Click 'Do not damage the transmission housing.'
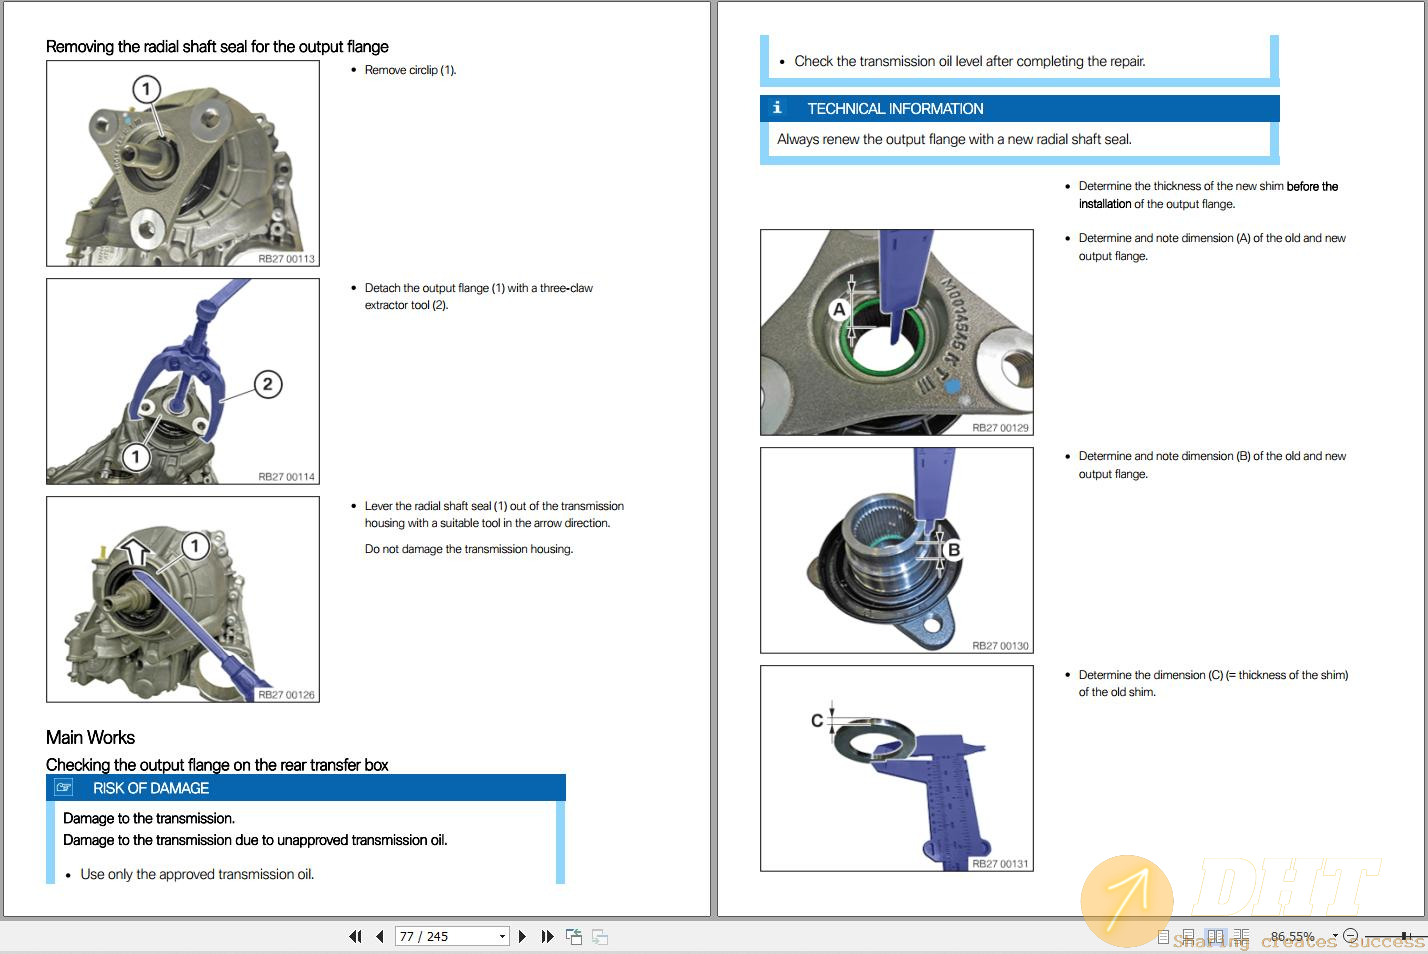 (469, 549)
